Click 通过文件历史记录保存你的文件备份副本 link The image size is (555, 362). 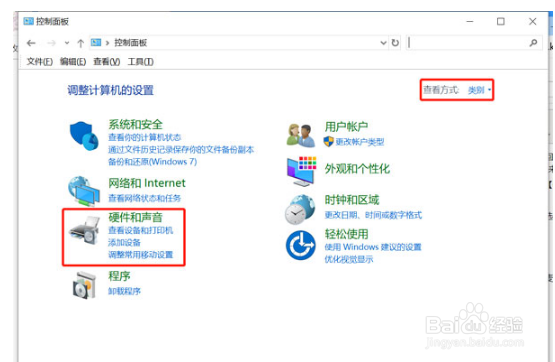click(x=181, y=149)
